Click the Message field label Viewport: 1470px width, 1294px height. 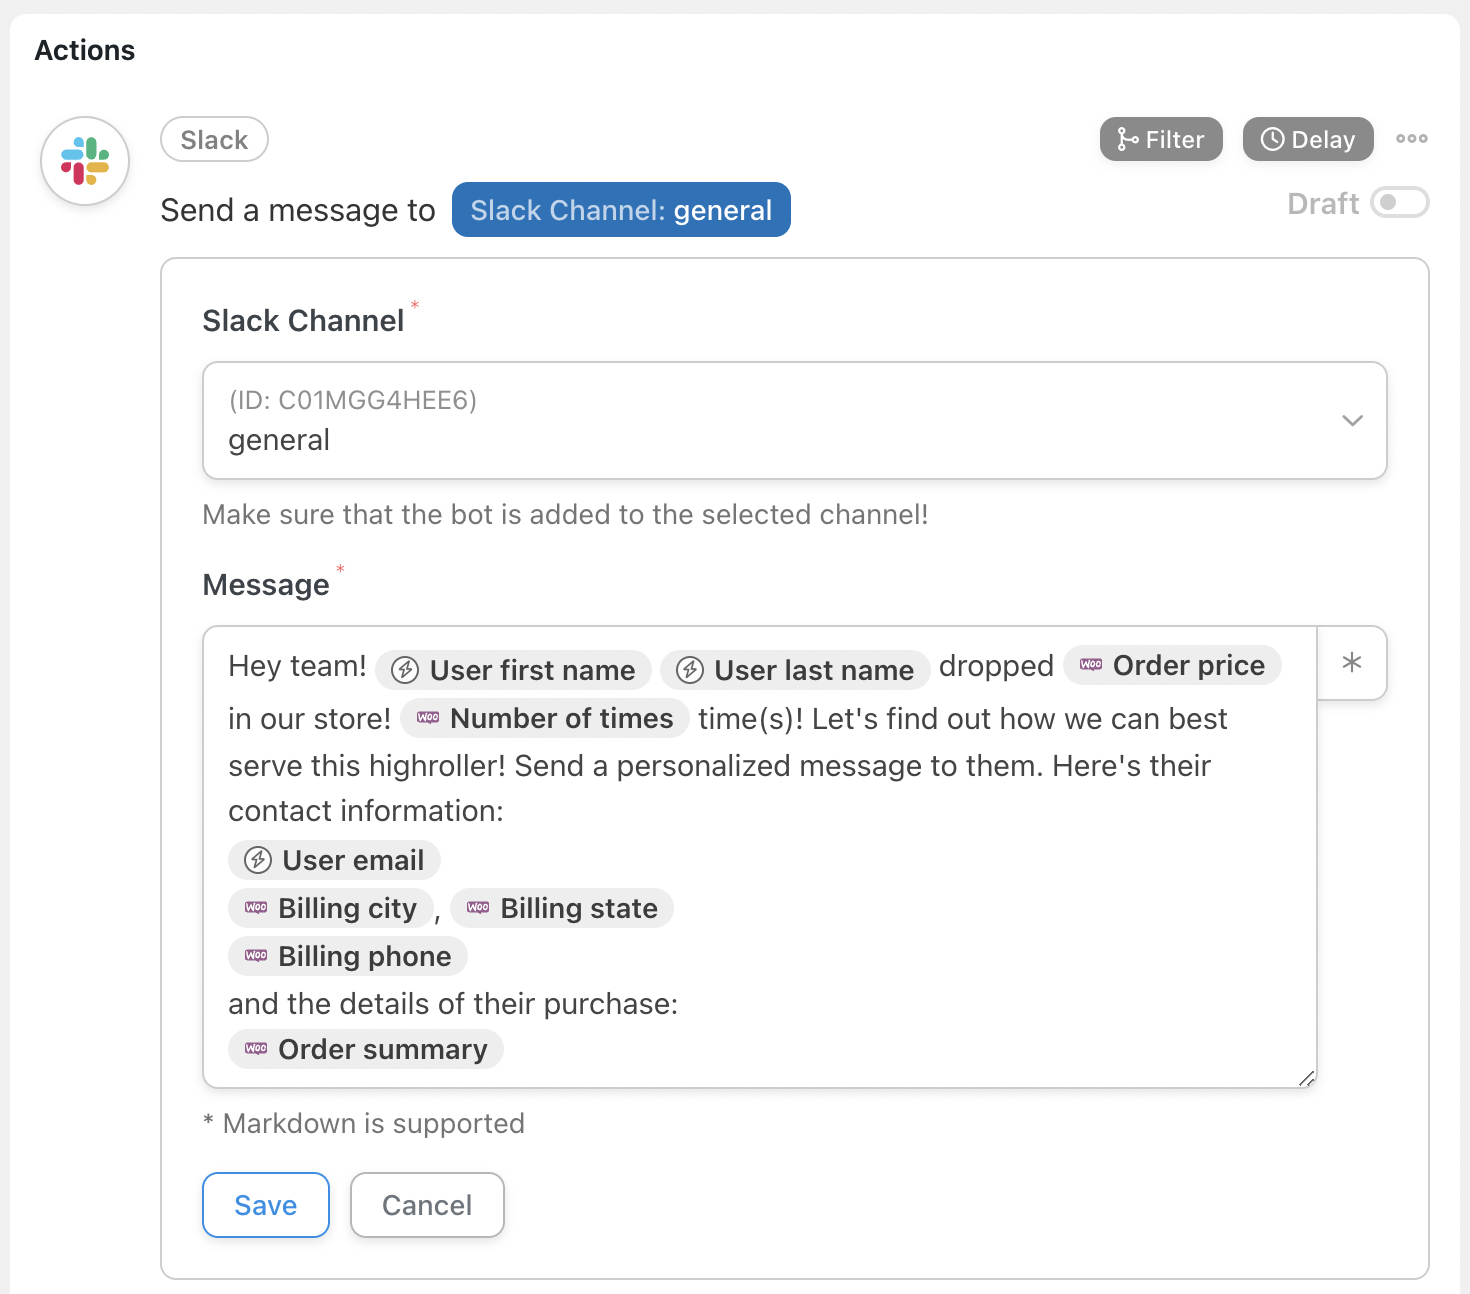[266, 584]
